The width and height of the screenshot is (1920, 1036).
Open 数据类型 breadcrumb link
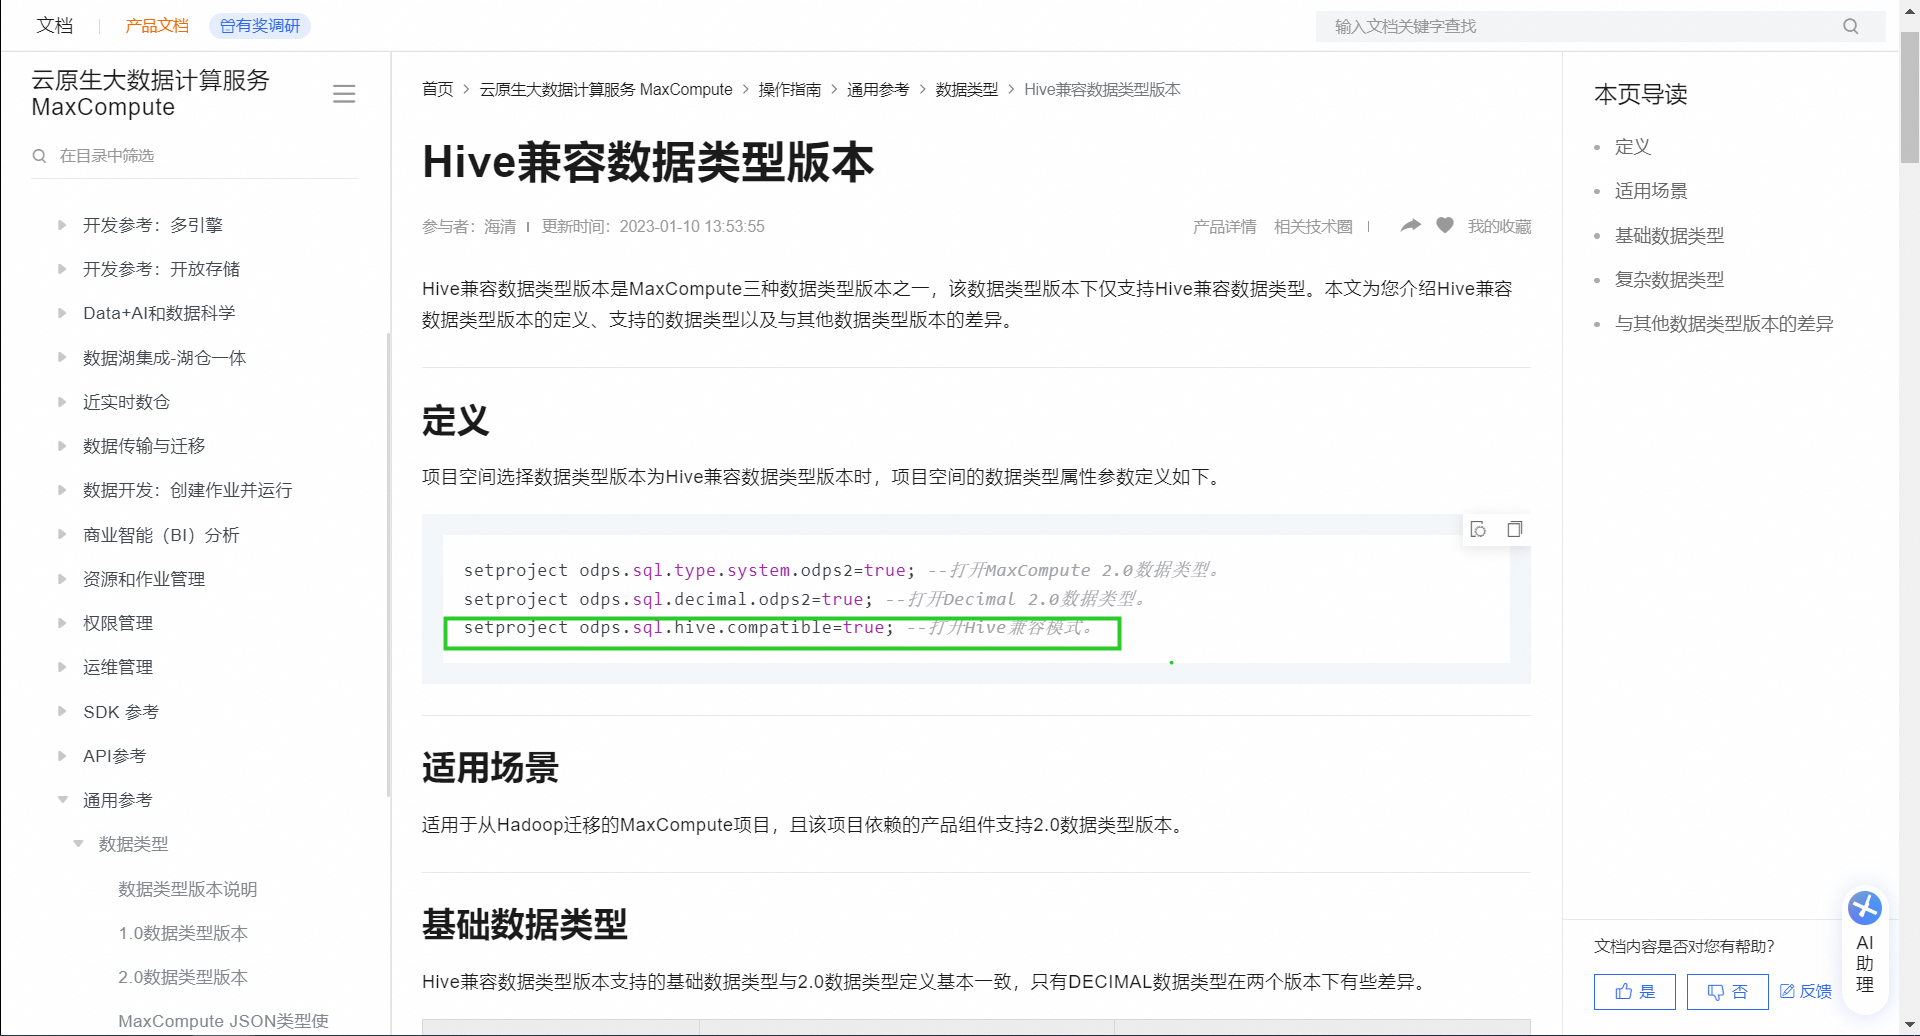(967, 90)
